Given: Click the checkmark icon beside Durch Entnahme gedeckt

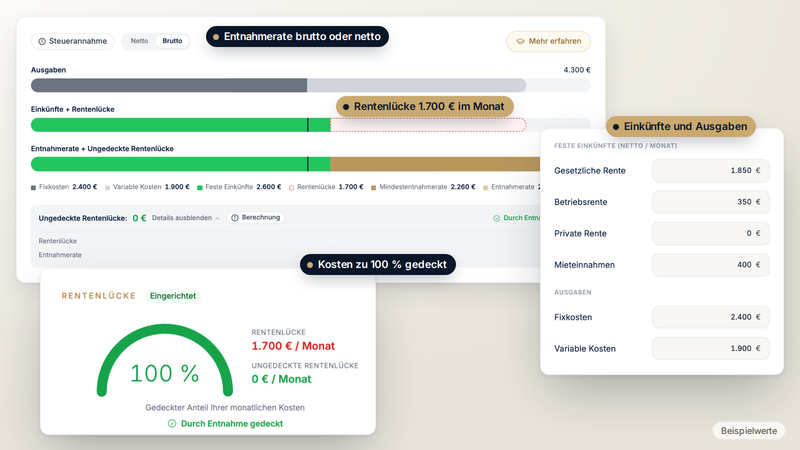Looking at the screenshot, I should (x=172, y=423).
